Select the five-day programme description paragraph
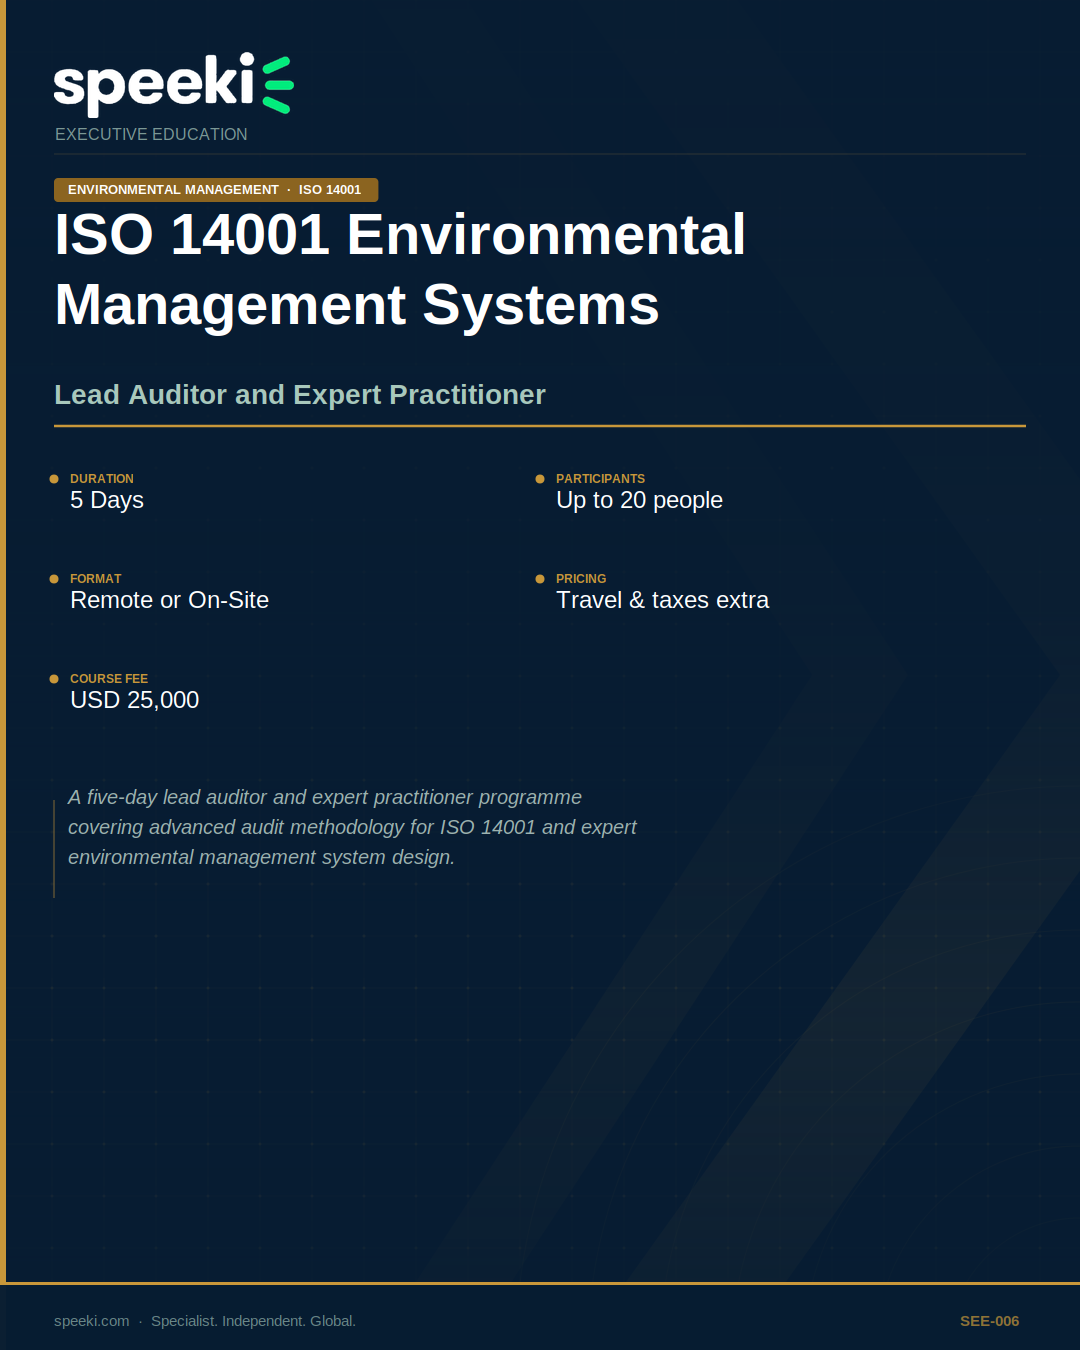1080x1350 pixels. [352, 827]
